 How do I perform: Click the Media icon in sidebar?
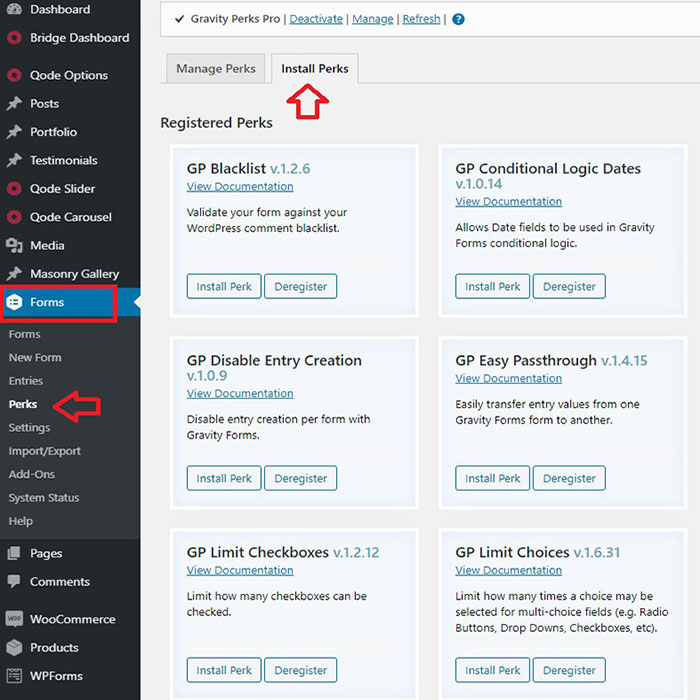pyautogui.click(x=14, y=246)
